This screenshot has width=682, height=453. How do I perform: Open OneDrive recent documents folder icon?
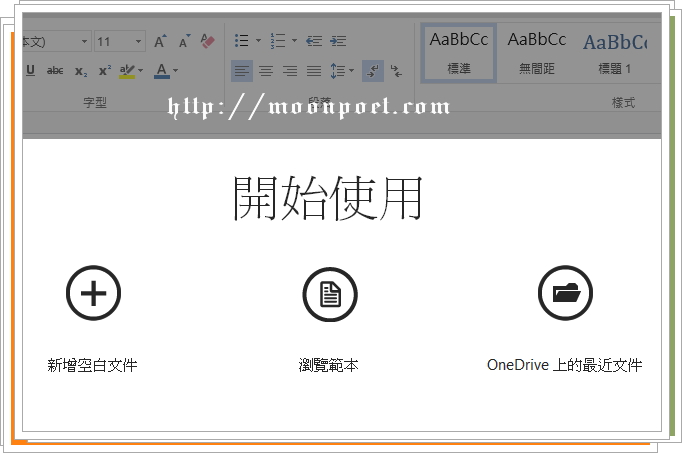click(x=565, y=293)
